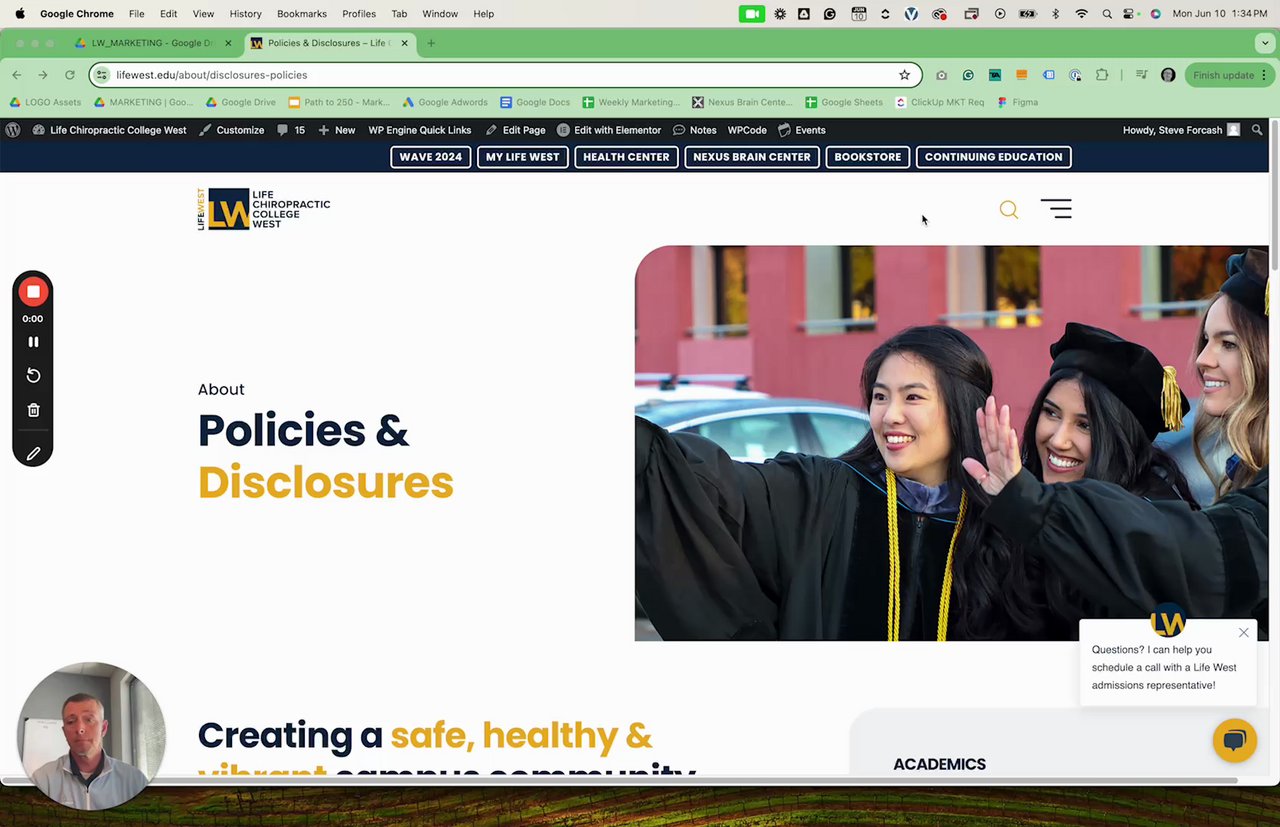Click the address bar URL field
1280x827 pixels.
[x=500, y=75]
